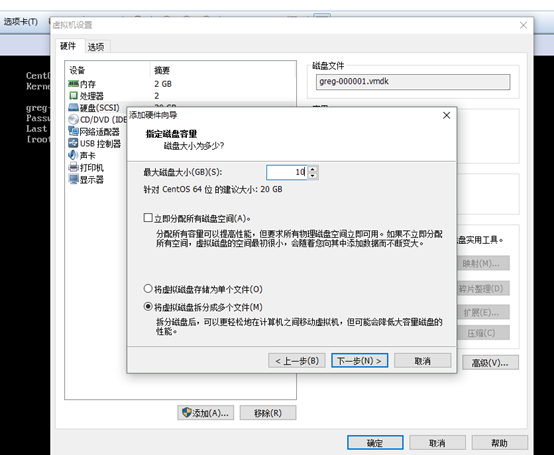The height and width of the screenshot is (455, 554).
Task: Choose split virtual disk into multiple files
Action: point(148,306)
